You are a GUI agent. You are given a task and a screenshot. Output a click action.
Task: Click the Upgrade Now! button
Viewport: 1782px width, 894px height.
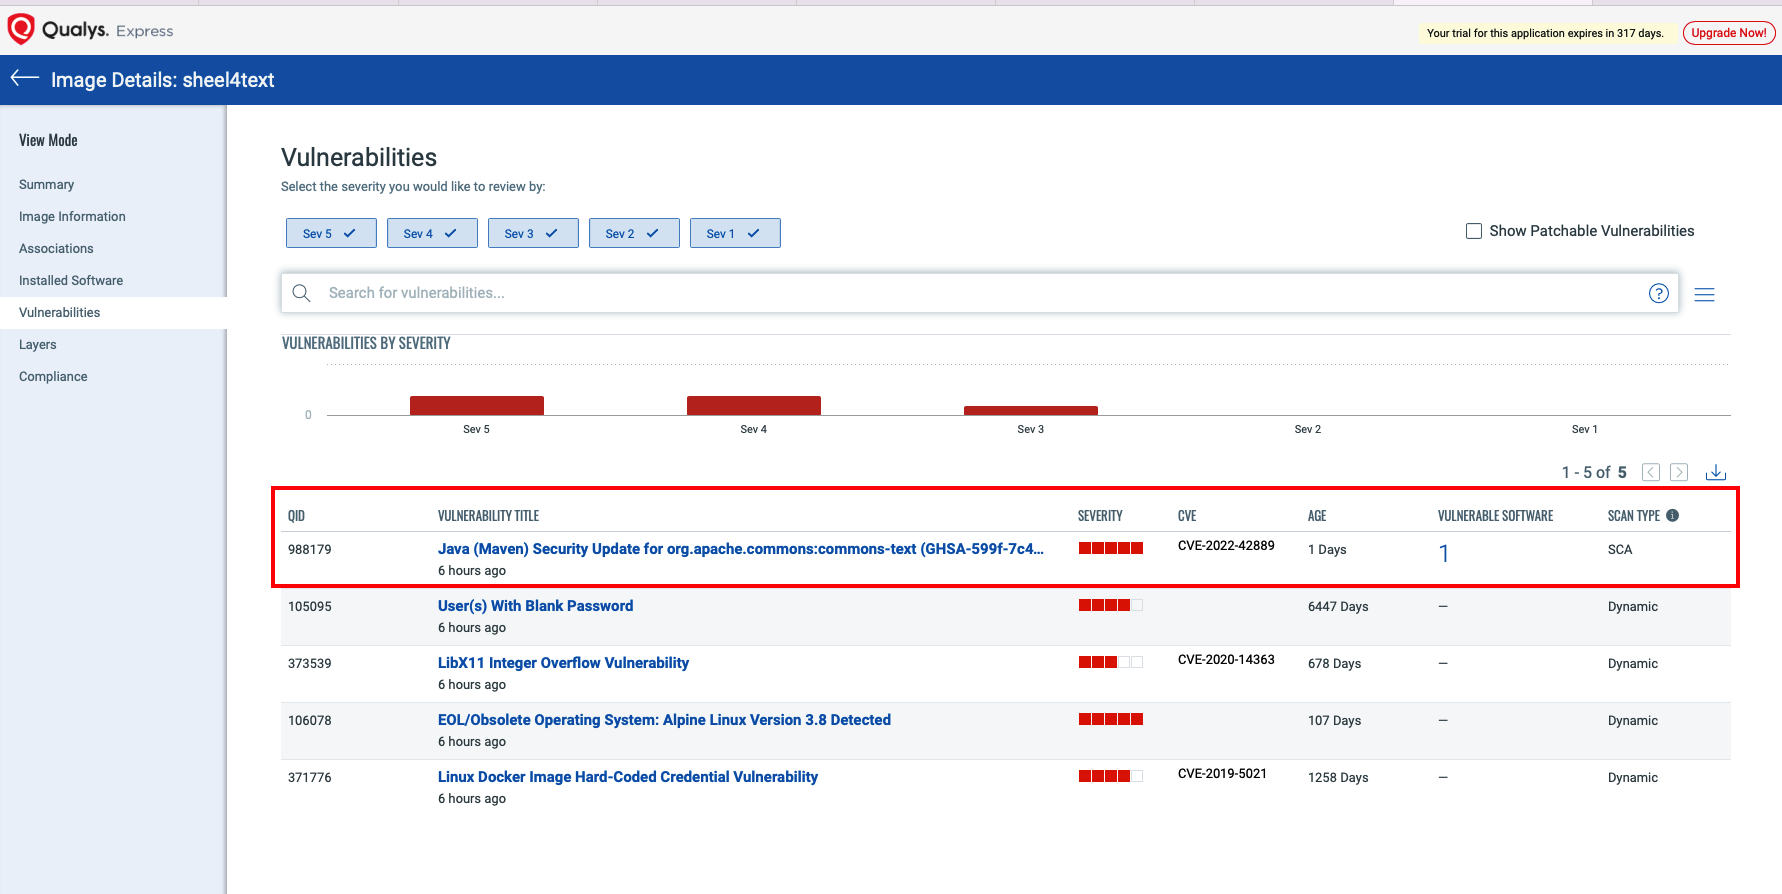1729,33
